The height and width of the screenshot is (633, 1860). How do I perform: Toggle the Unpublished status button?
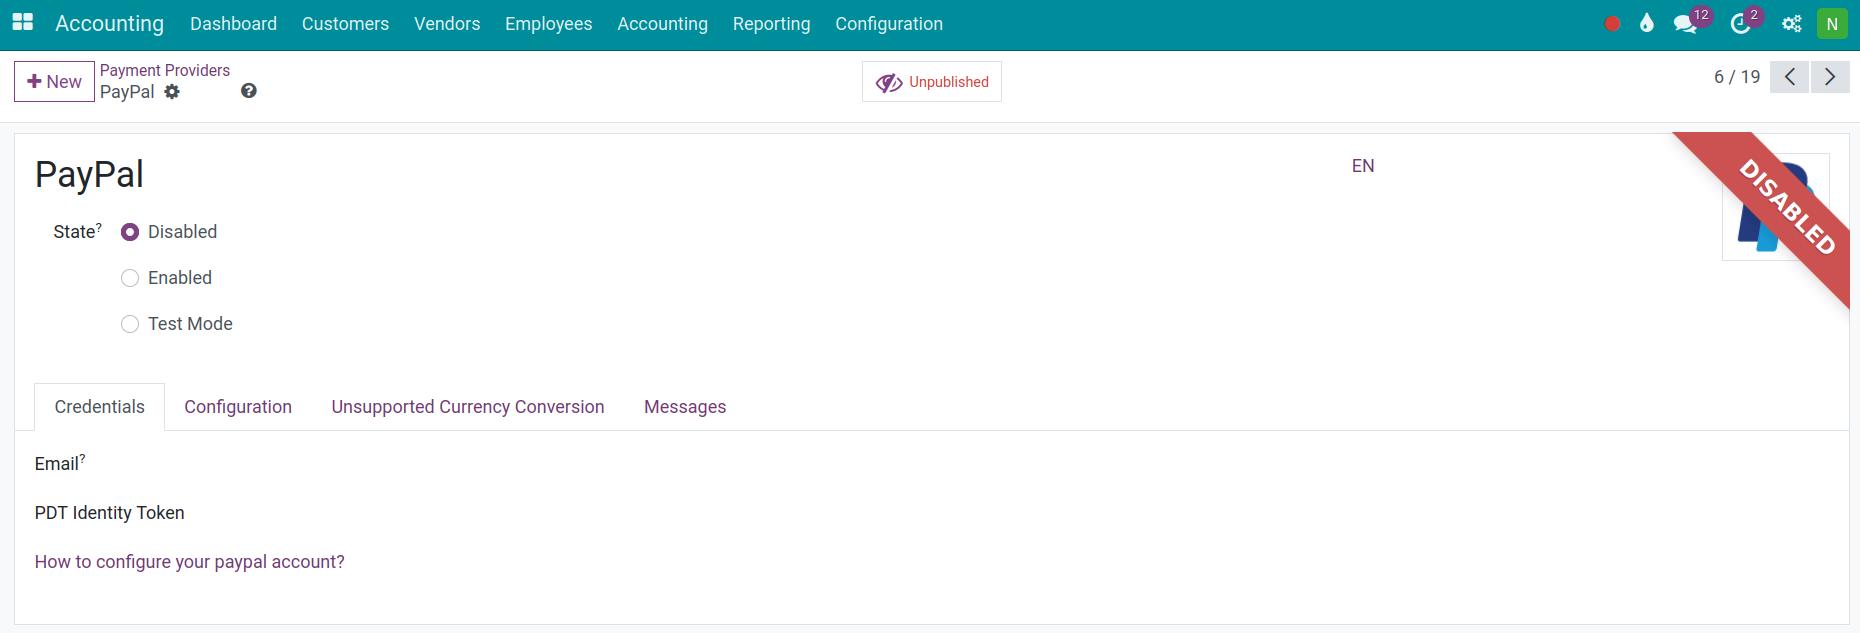click(x=932, y=82)
